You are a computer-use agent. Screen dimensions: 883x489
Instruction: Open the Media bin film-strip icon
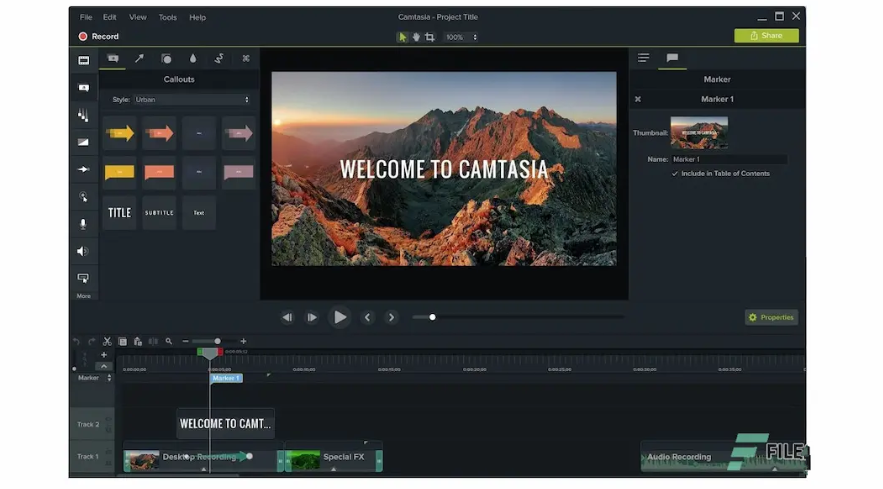(x=83, y=60)
